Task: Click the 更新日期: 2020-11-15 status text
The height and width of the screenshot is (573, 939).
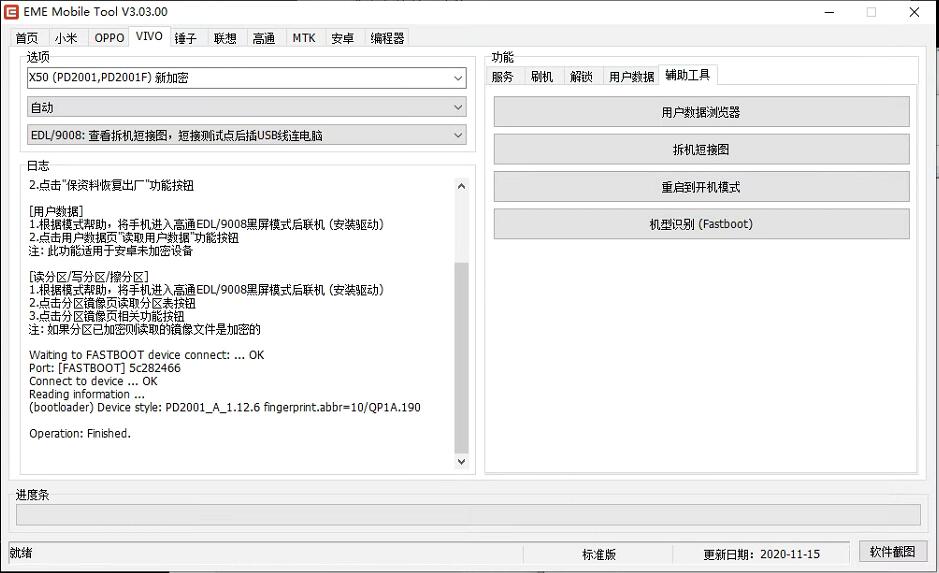Action: coord(761,554)
